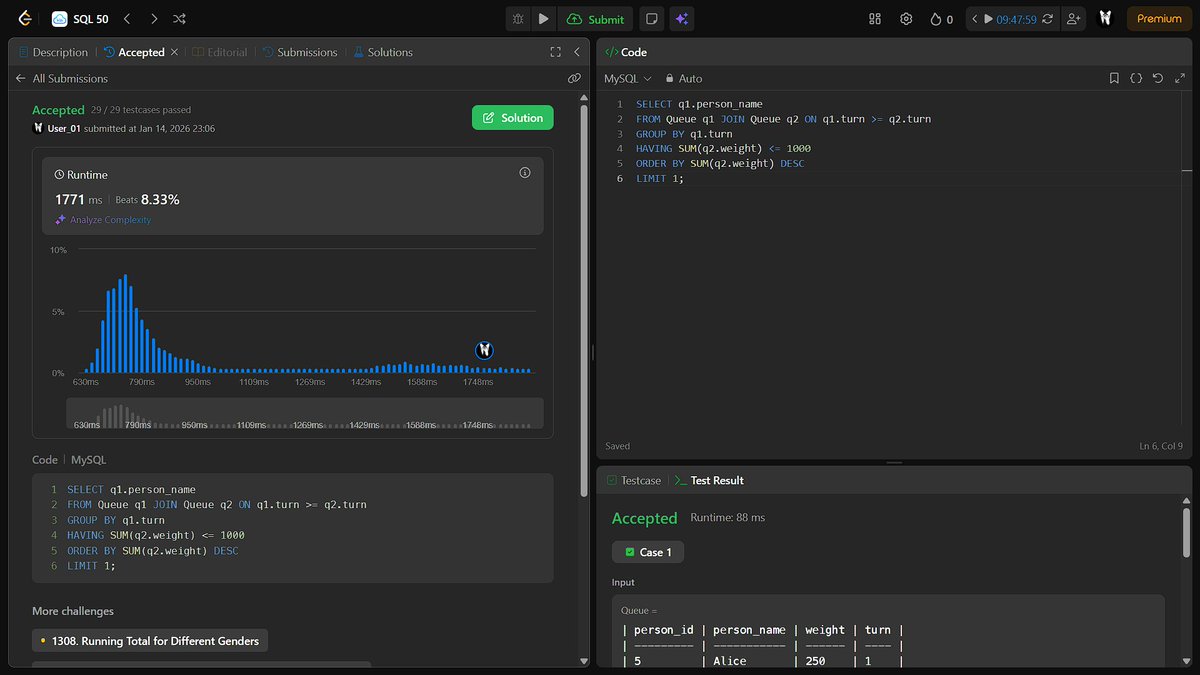The width and height of the screenshot is (1200, 675).
Task: Collapse the left panel chevron
Action: click(577, 52)
